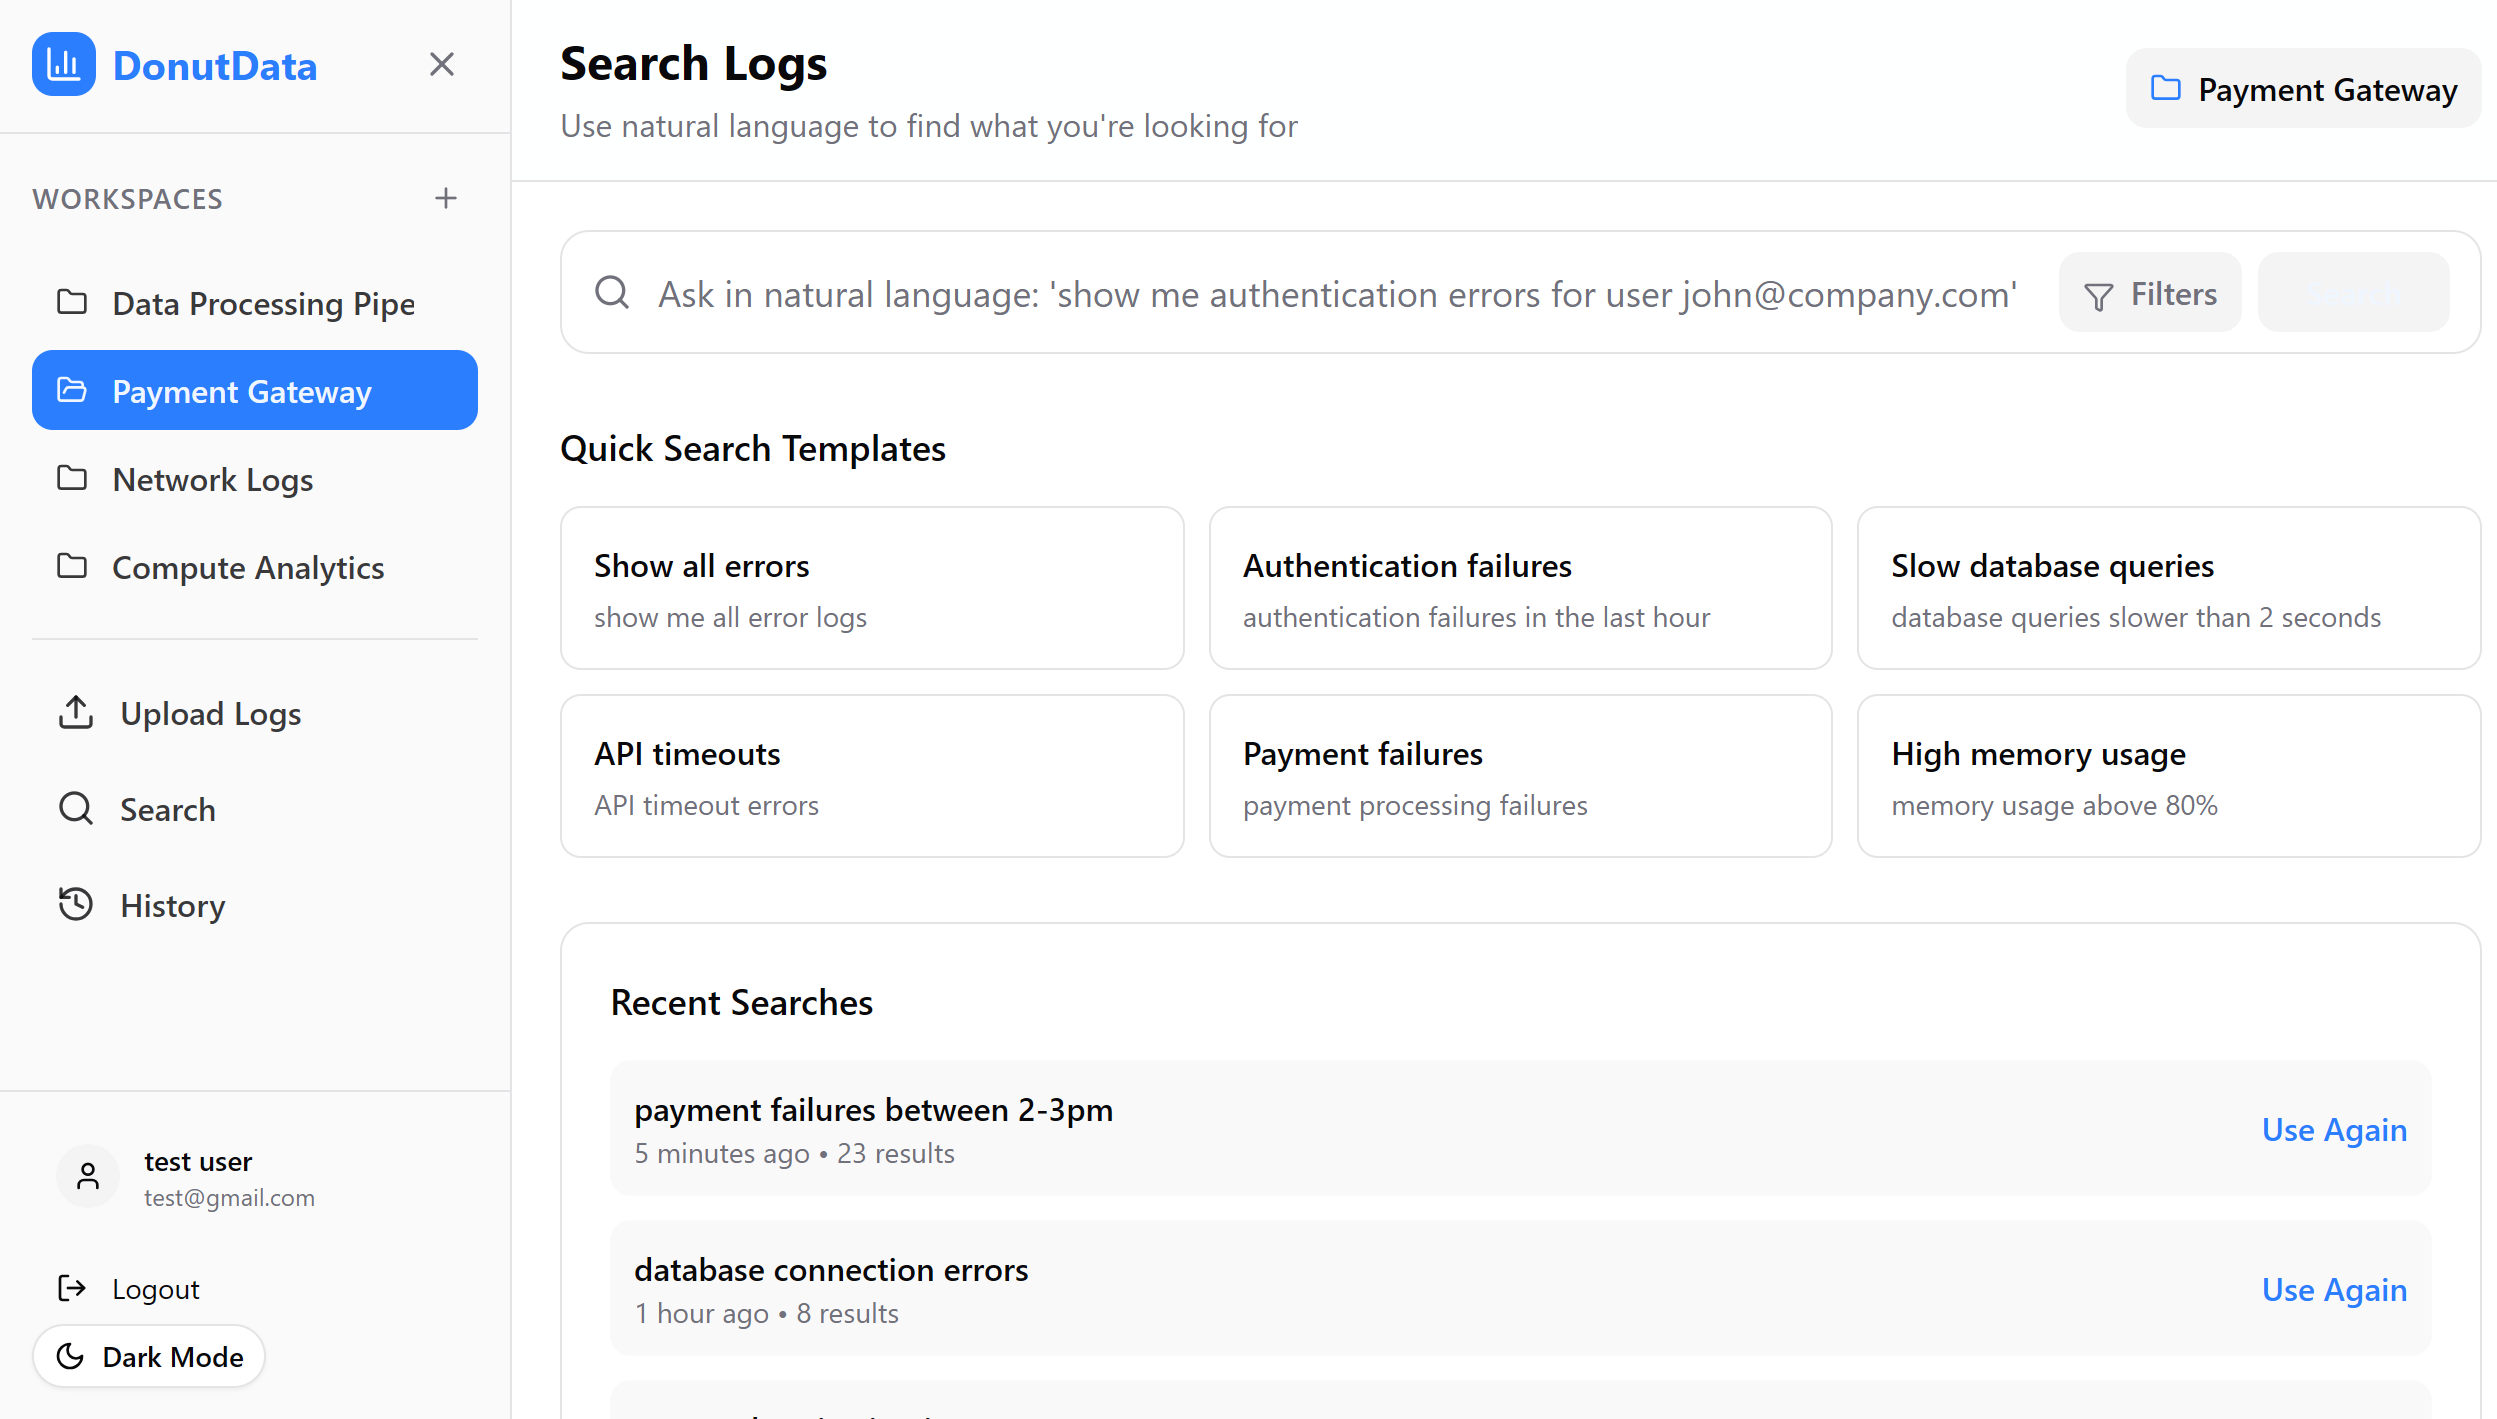Focus the natural language search field

point(1336,294)
